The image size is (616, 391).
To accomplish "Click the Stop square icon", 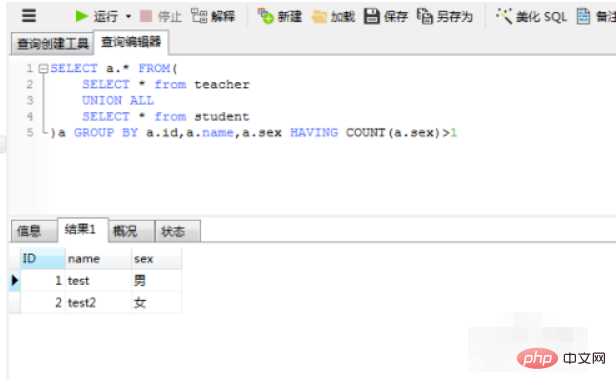I will [146, 16].
